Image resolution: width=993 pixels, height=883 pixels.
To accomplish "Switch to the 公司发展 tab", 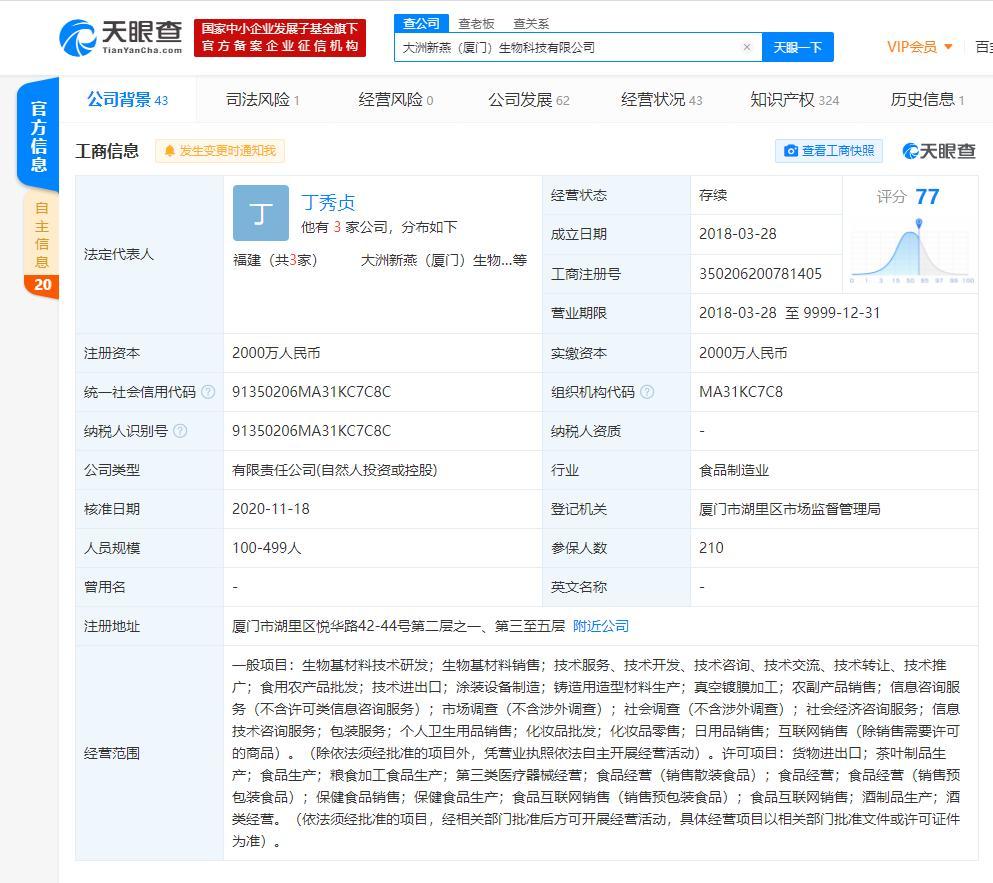I will click(529, 99).
